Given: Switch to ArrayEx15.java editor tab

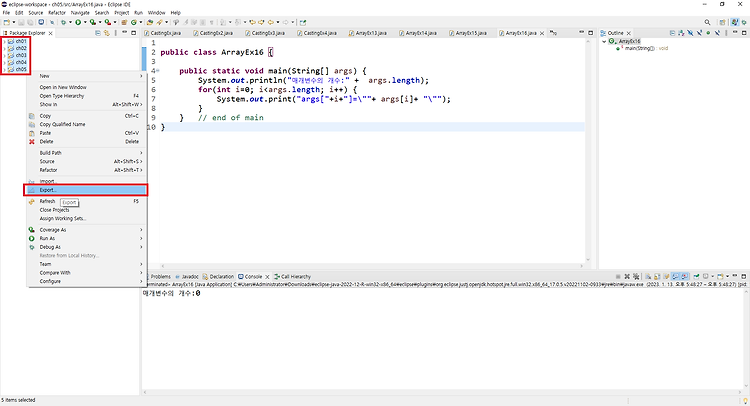Looking at the screenshot, I should (468, 33).
